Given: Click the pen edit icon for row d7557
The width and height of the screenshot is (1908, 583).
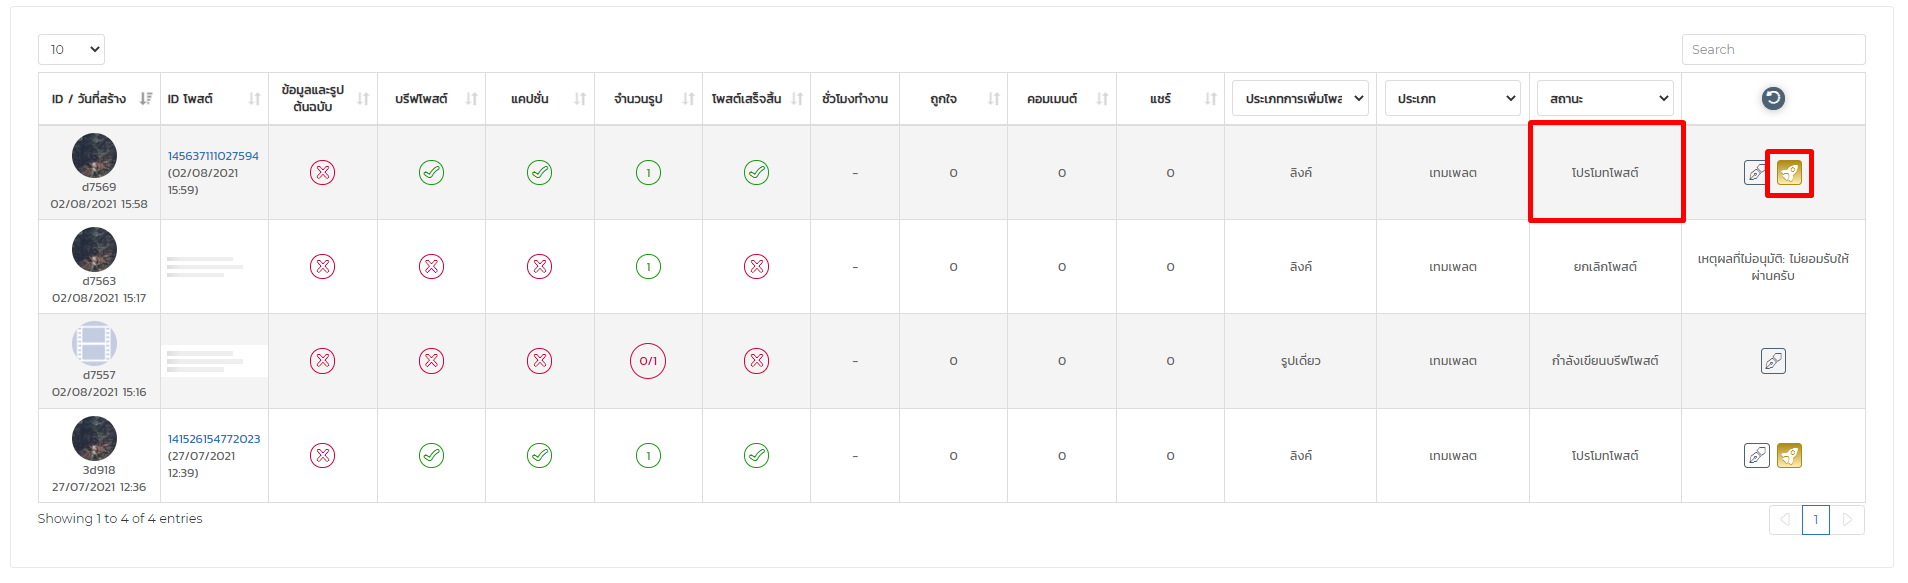Looking at the screenshot, I should coord(1773,361).
